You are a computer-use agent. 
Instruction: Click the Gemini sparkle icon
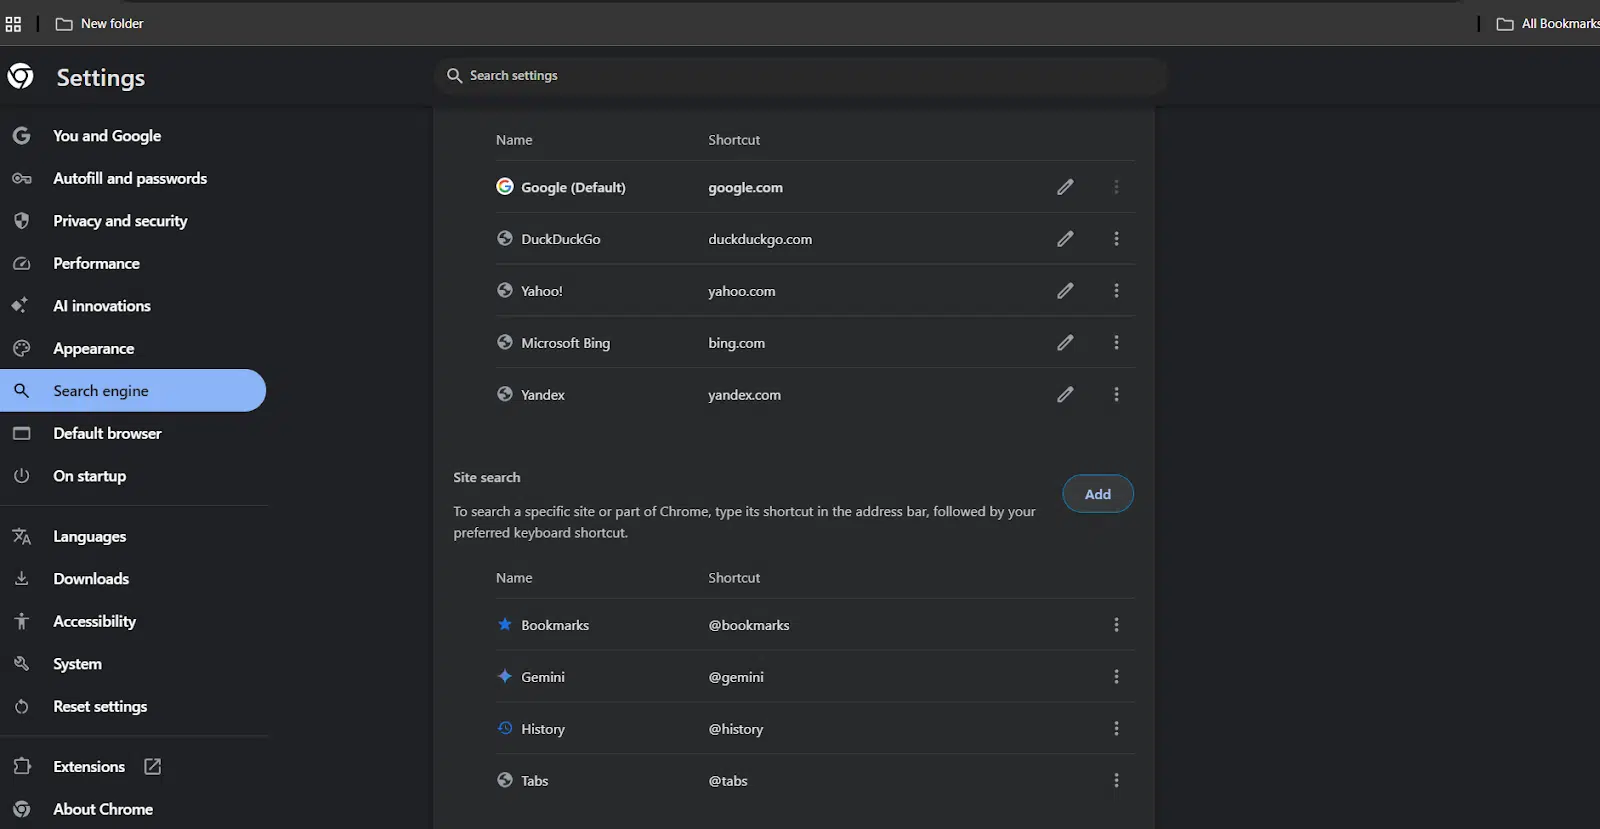(505, 677)
